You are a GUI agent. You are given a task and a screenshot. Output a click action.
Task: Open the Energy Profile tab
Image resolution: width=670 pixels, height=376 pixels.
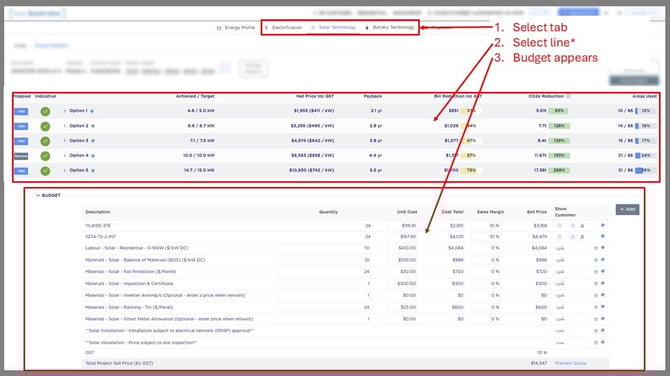(x=236, y=28)
